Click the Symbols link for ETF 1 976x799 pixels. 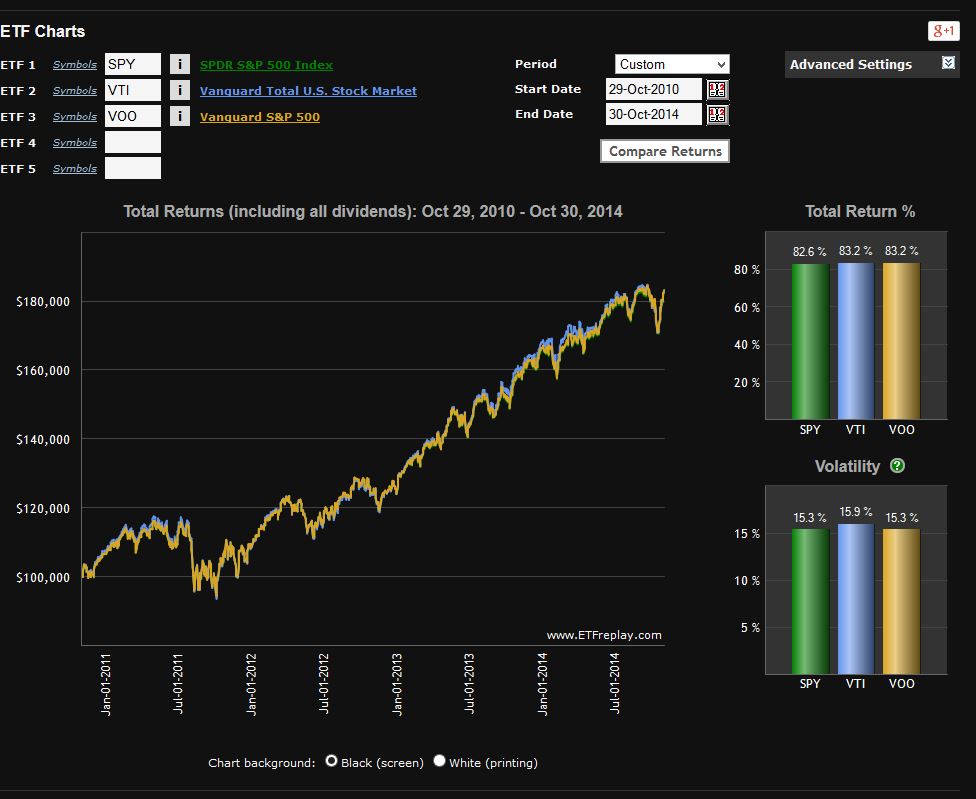(75, 65)
